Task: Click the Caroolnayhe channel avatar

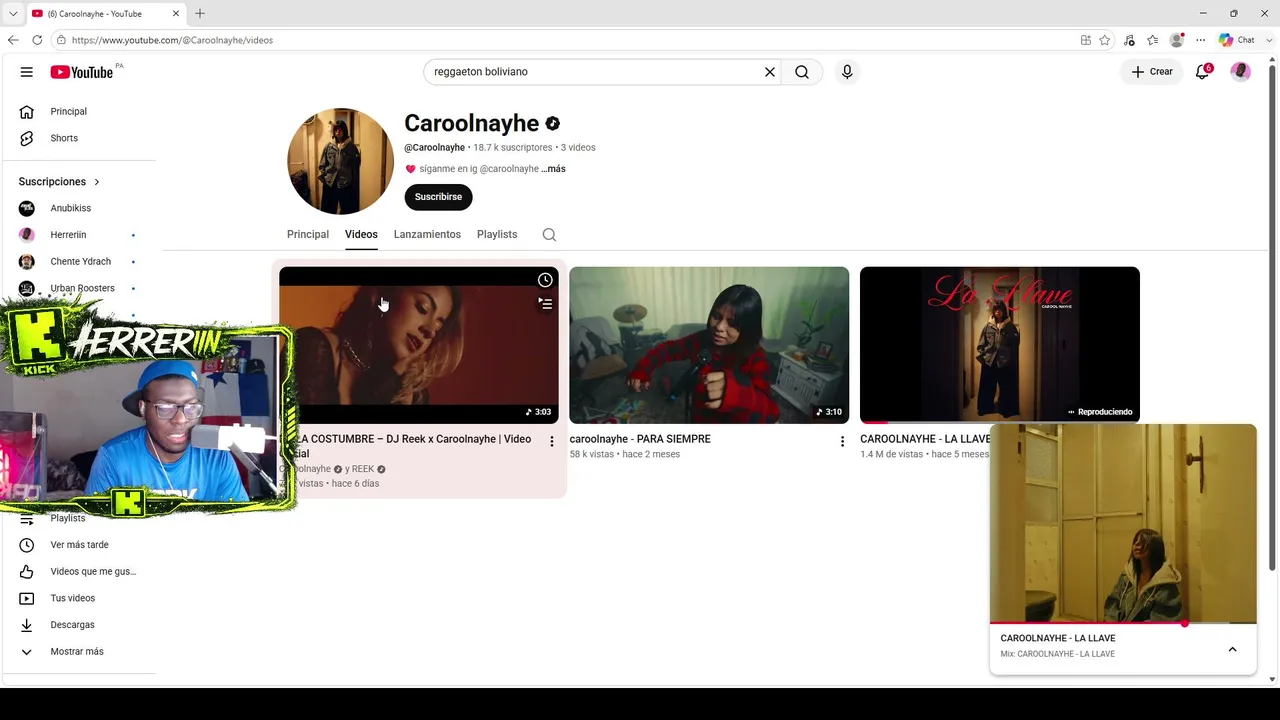Action: tap(340, 161)
